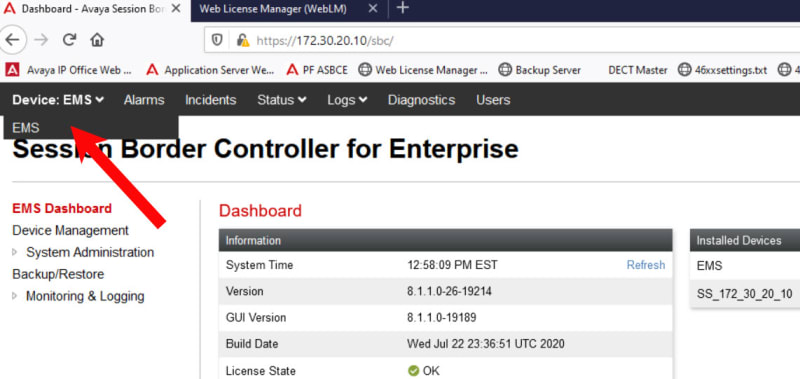Open the Users menu item

(493, 100)
